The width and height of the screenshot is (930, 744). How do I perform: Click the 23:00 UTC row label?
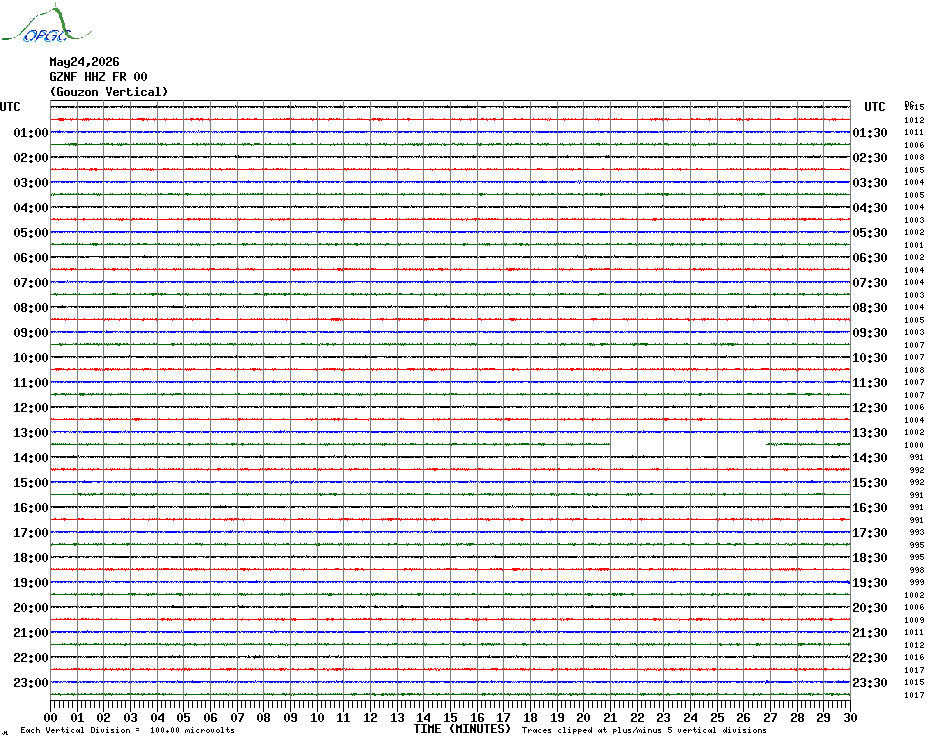click(31, 682)
